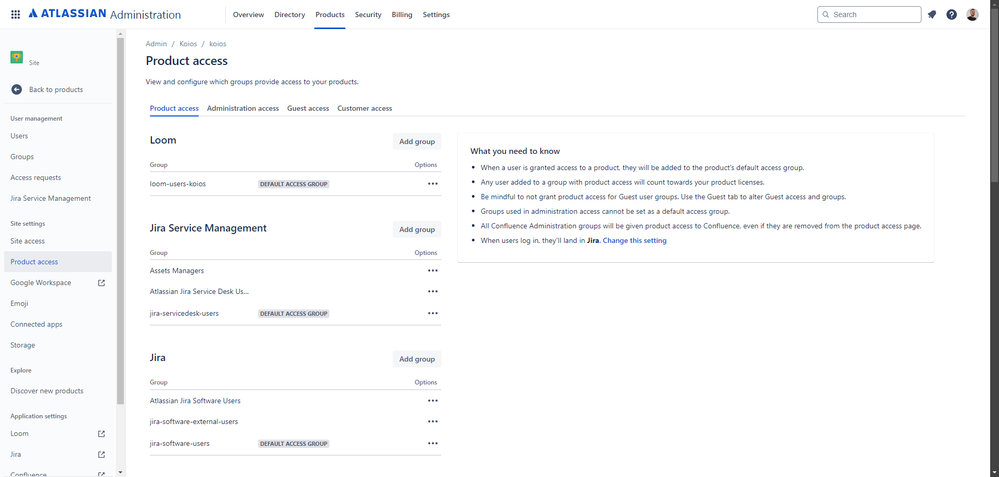
Task: Click sidebar scrollbar down arrow
Action: pyautogui.click(x=121, y=473)
